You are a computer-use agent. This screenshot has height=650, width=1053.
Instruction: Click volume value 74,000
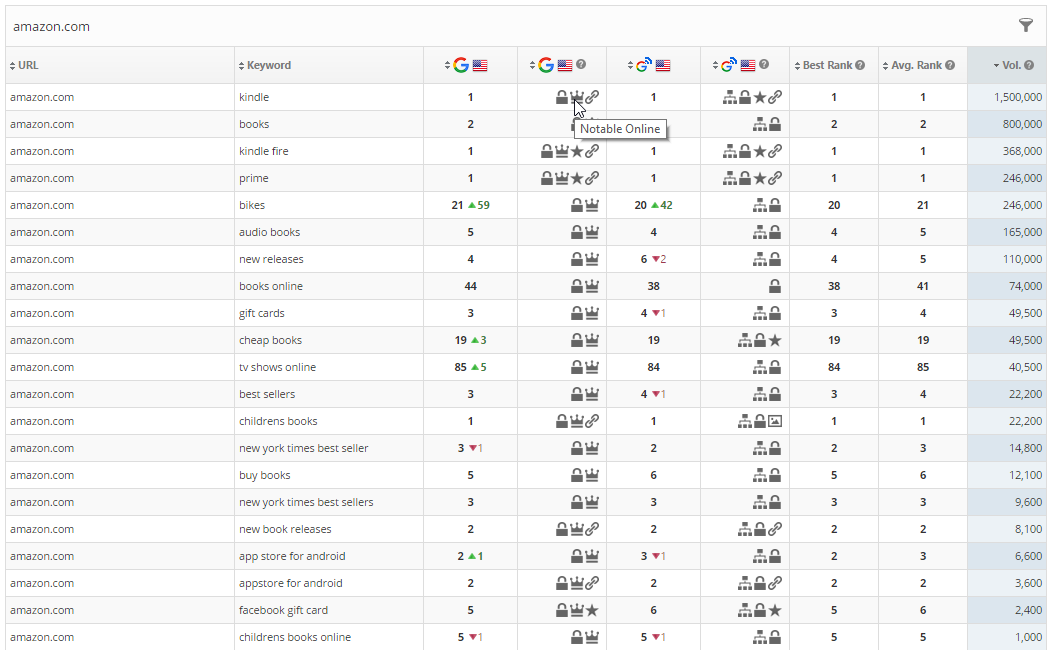click(x=1025, y=286)
